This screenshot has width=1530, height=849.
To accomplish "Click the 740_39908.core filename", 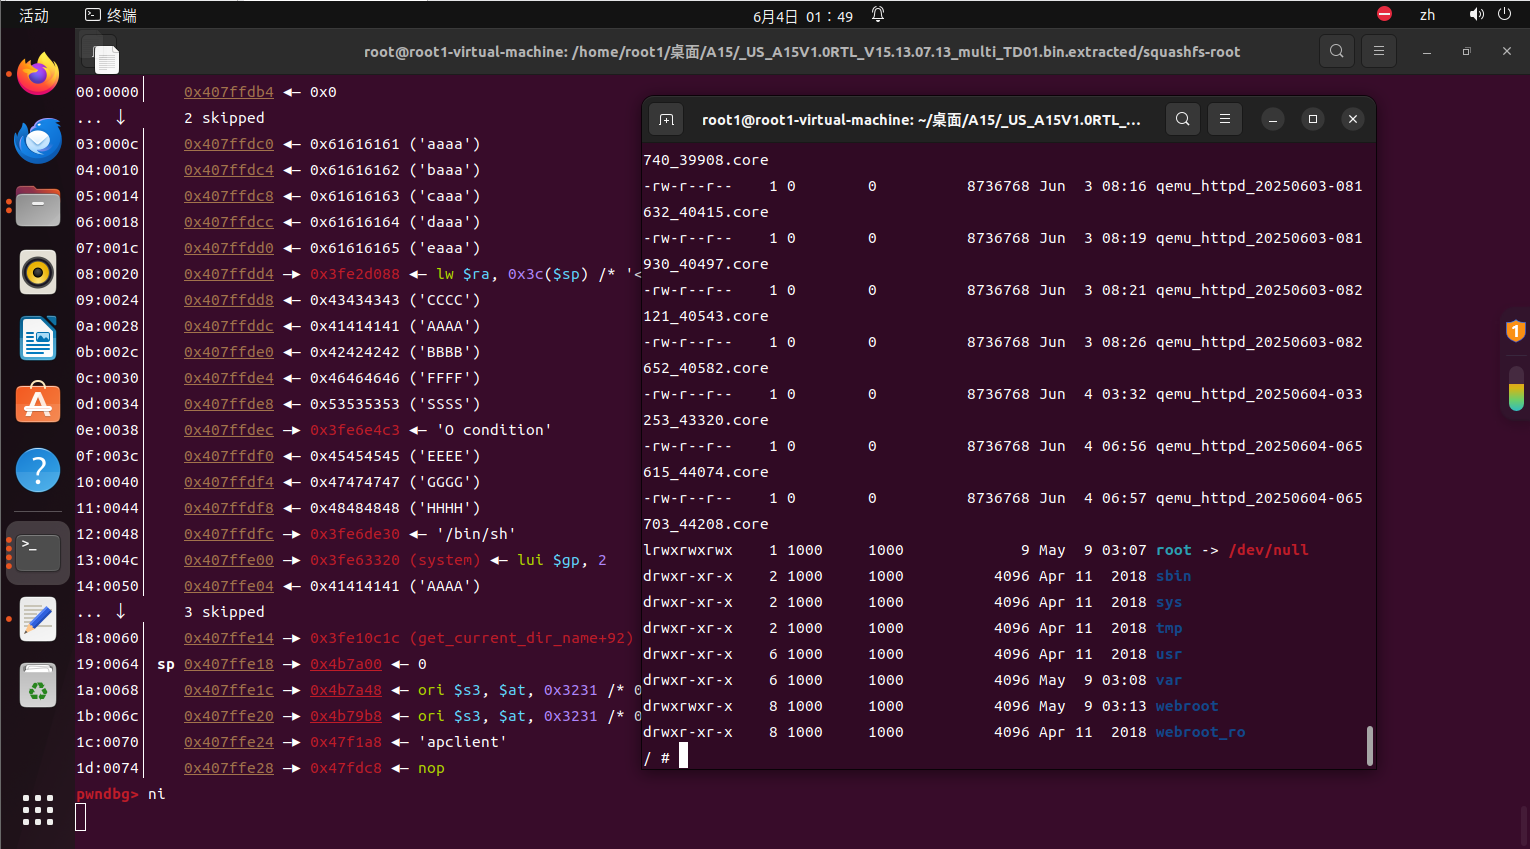I will click(706, 160).
